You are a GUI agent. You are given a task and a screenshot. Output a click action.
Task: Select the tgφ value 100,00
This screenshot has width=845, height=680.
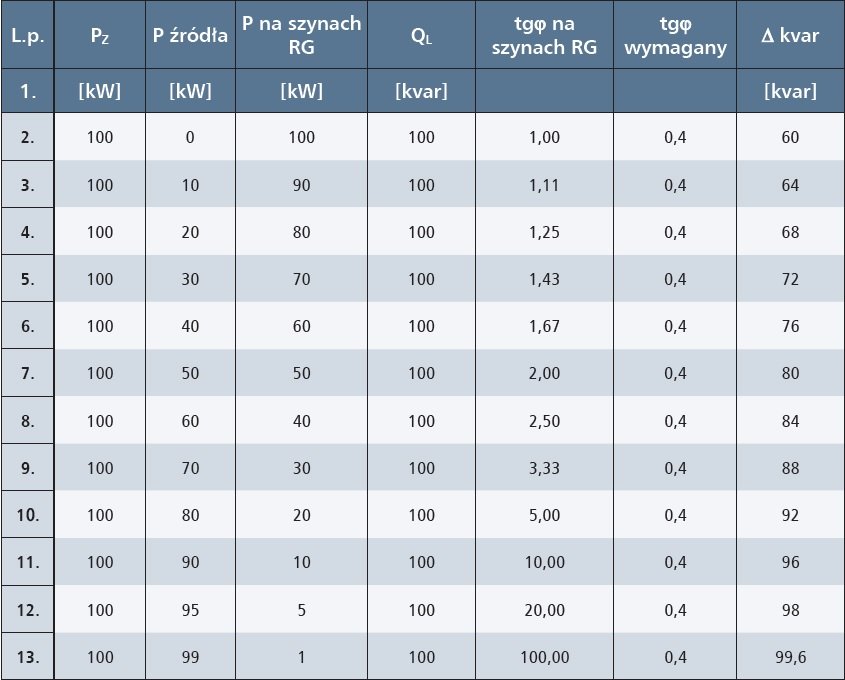[x=544, y=657]
